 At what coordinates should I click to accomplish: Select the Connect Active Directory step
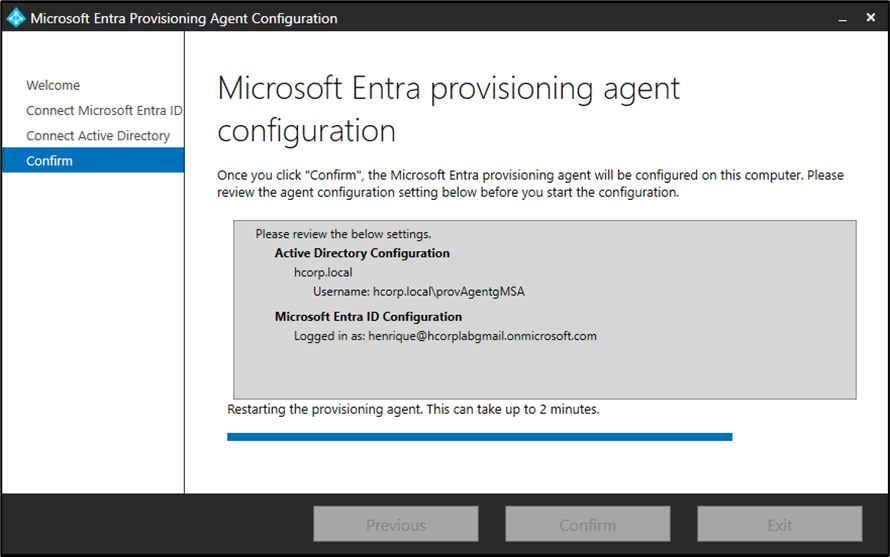(x=98, y=136)
